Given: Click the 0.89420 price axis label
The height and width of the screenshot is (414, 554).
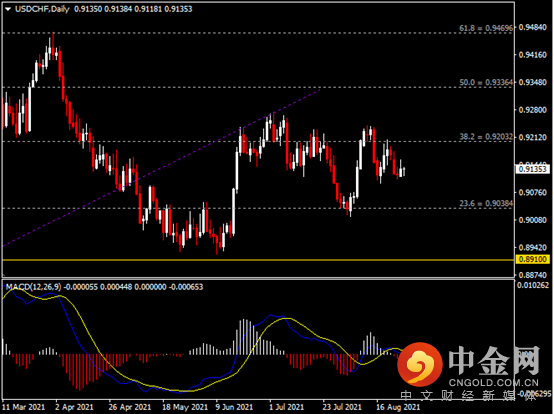Looking at the screenshot, I should (x=532, y=247).
